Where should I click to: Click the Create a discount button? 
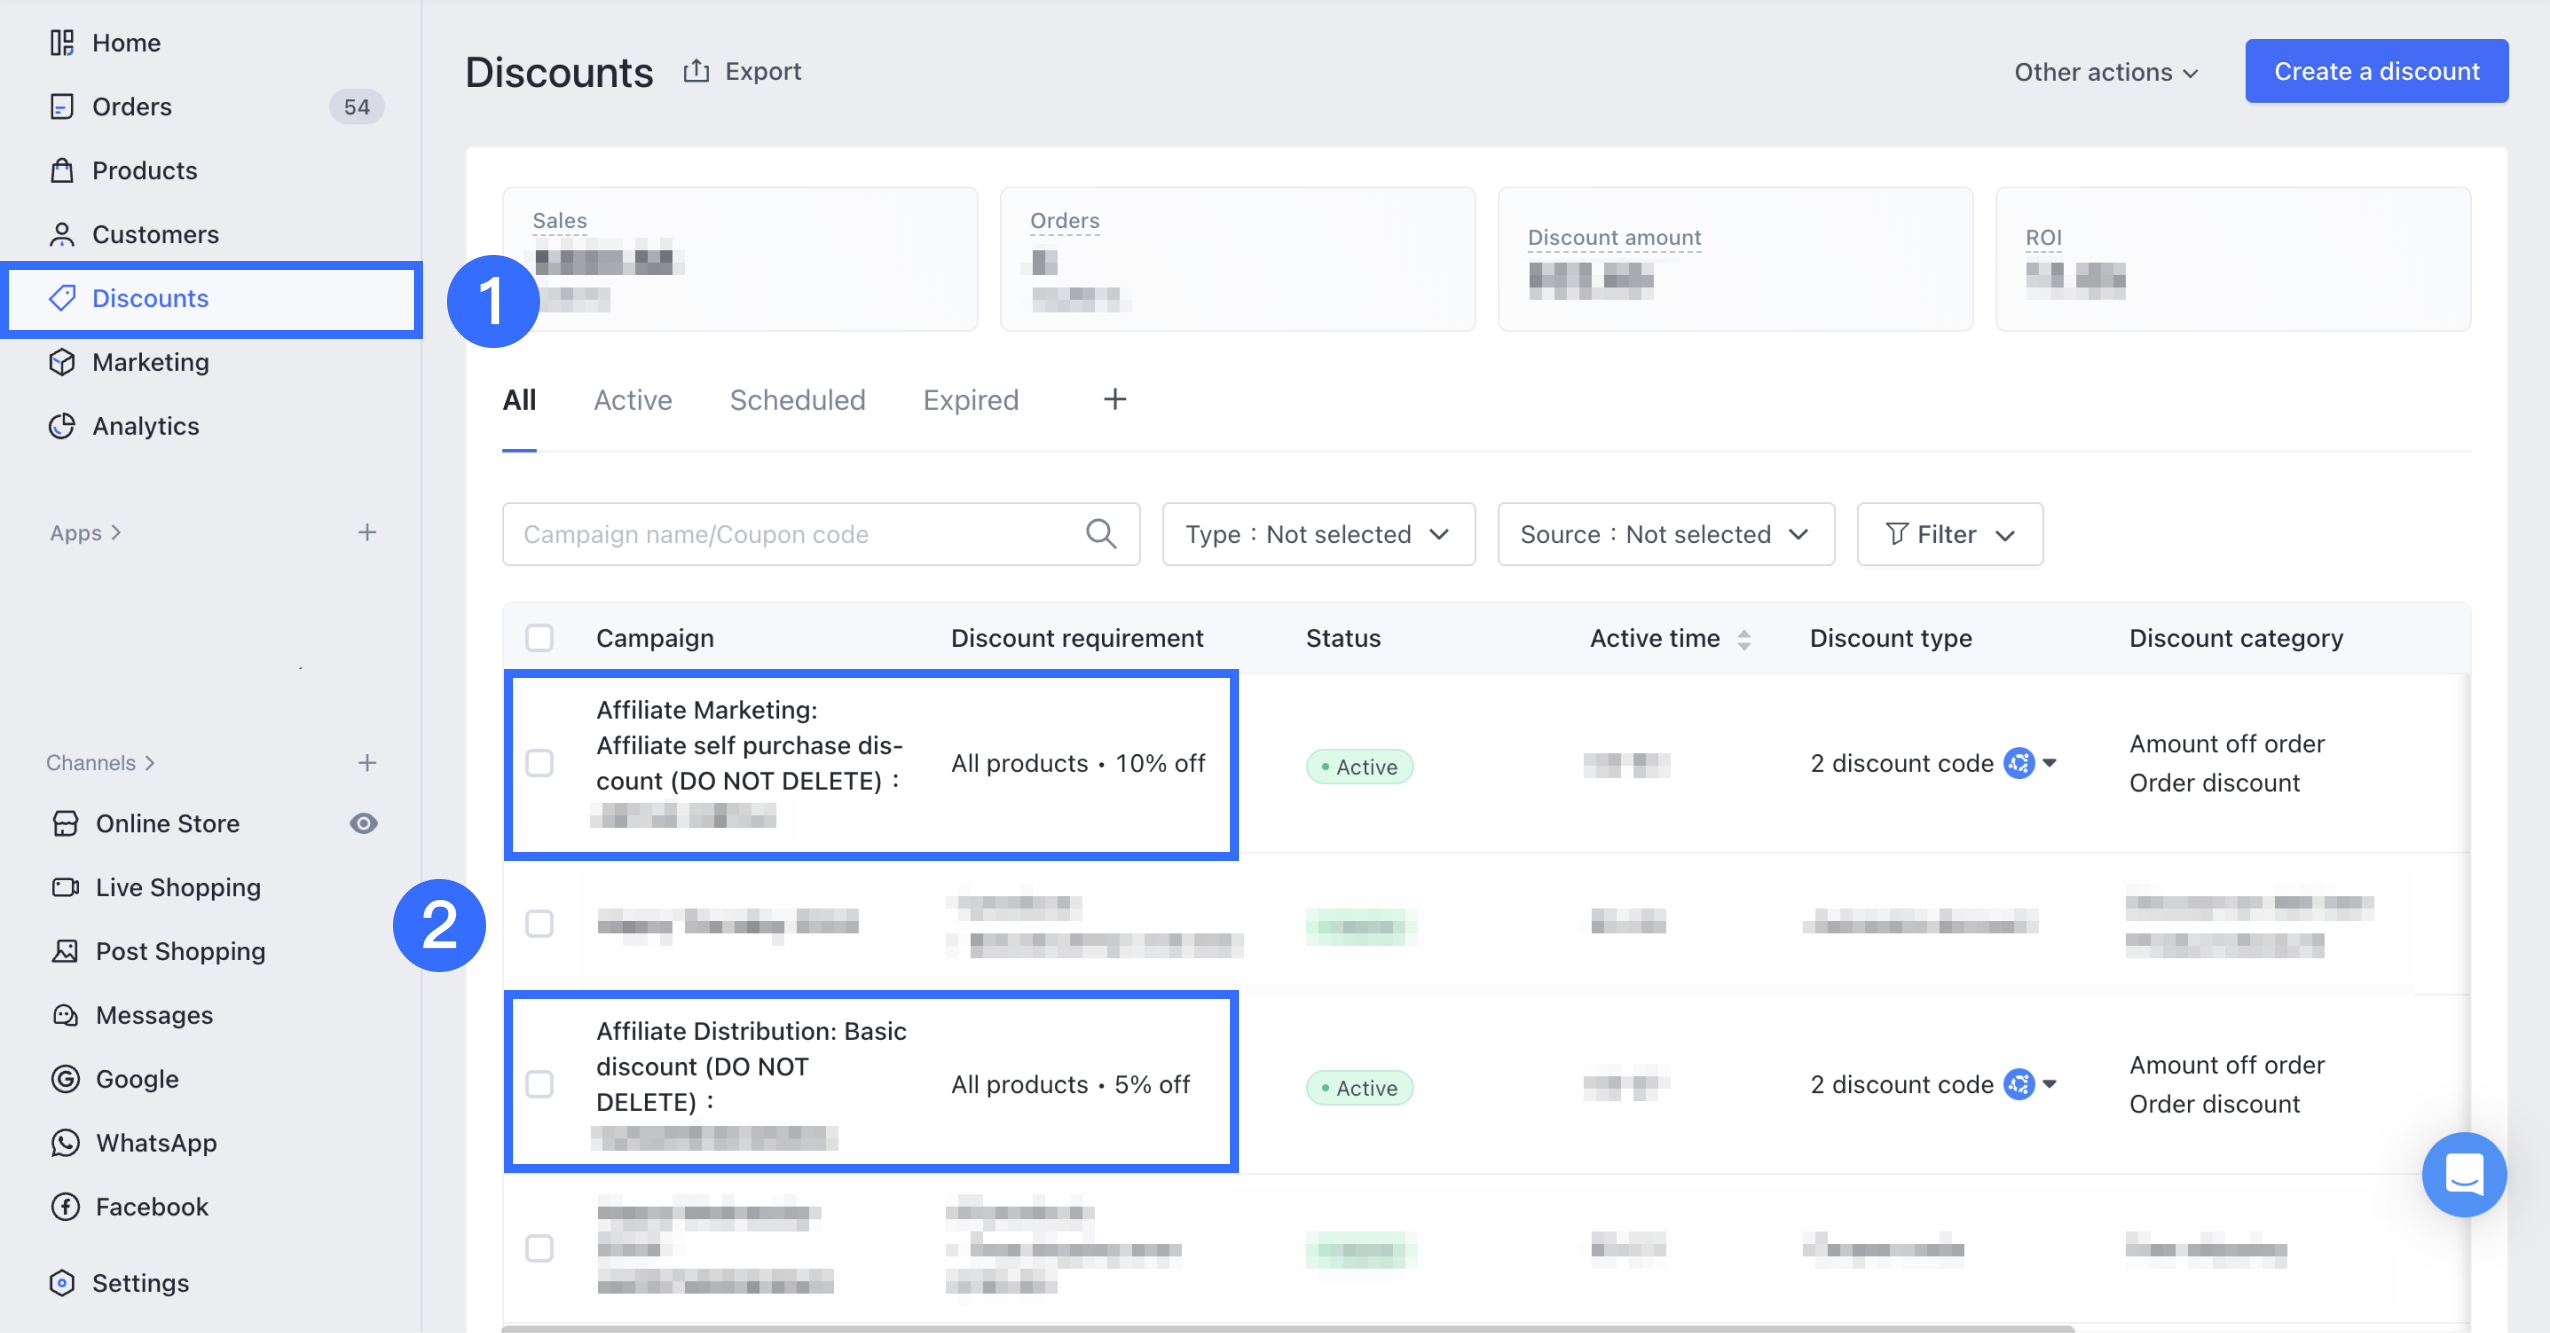2376,71
